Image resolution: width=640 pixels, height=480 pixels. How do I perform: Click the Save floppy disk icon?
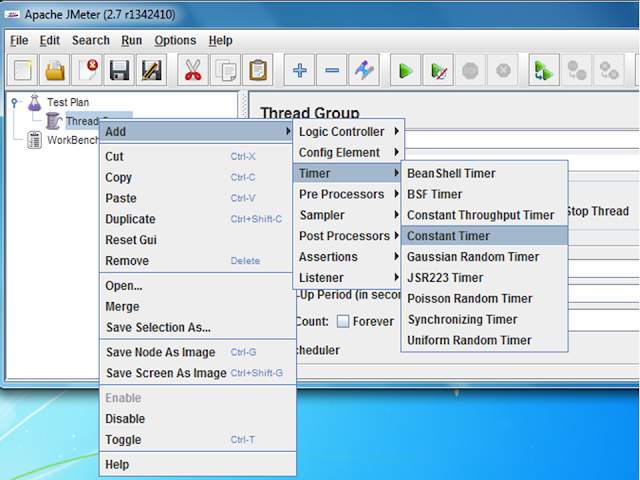click(x=119, y=70)
